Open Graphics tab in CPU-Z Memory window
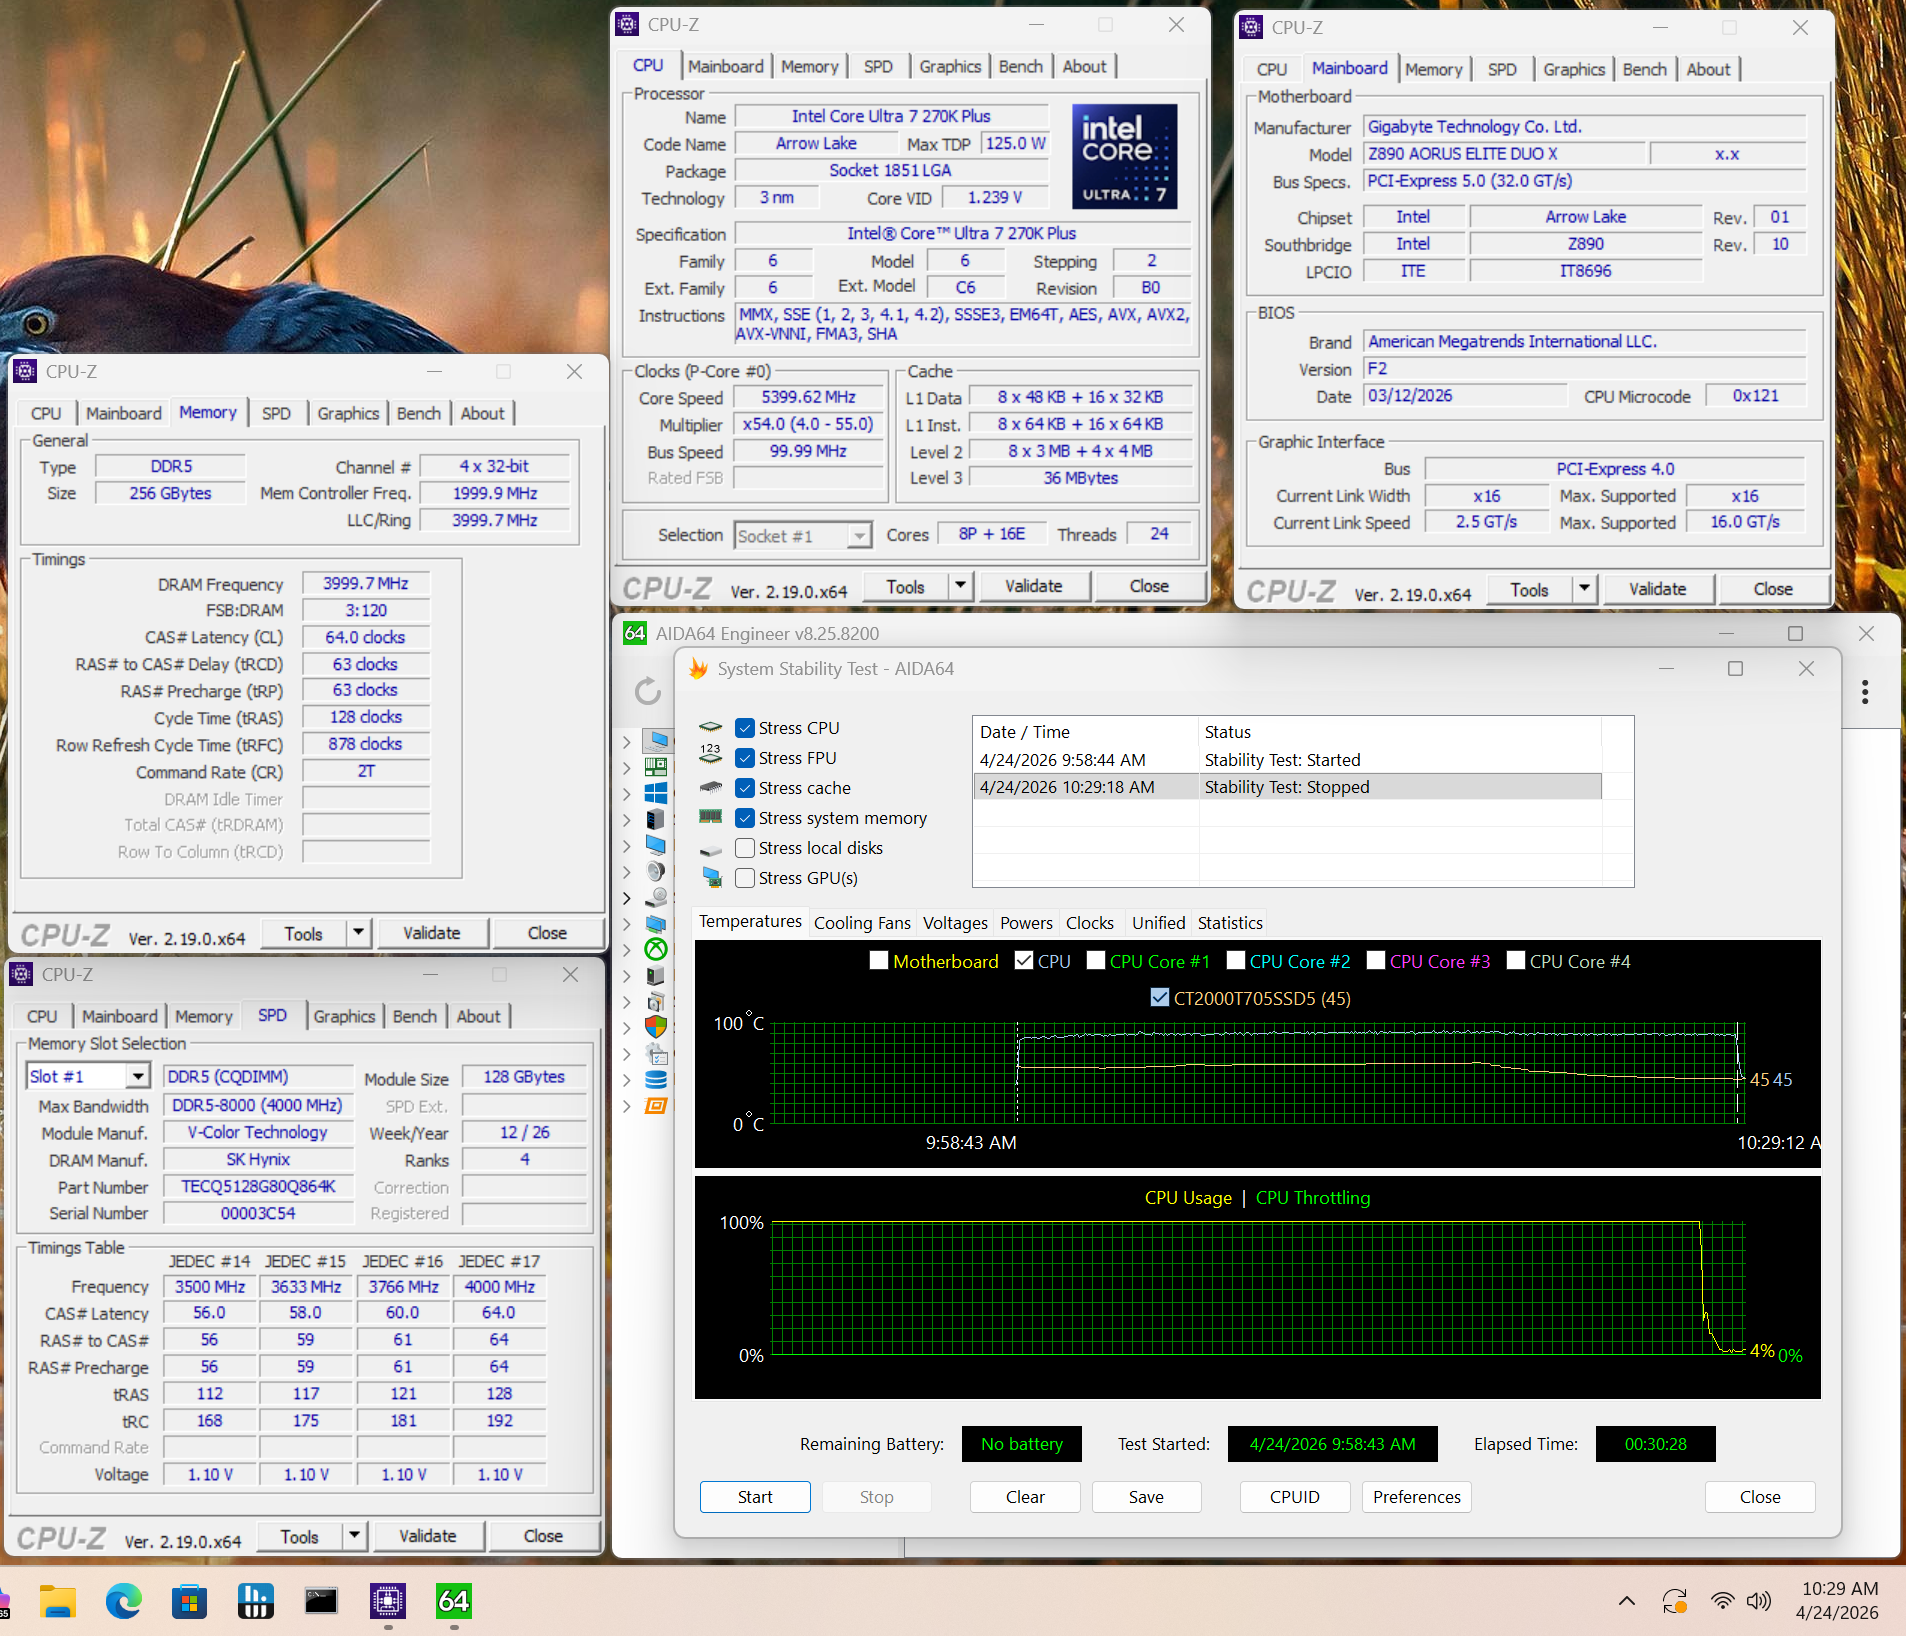1906x1636 pixels. (x=348, y=413)
